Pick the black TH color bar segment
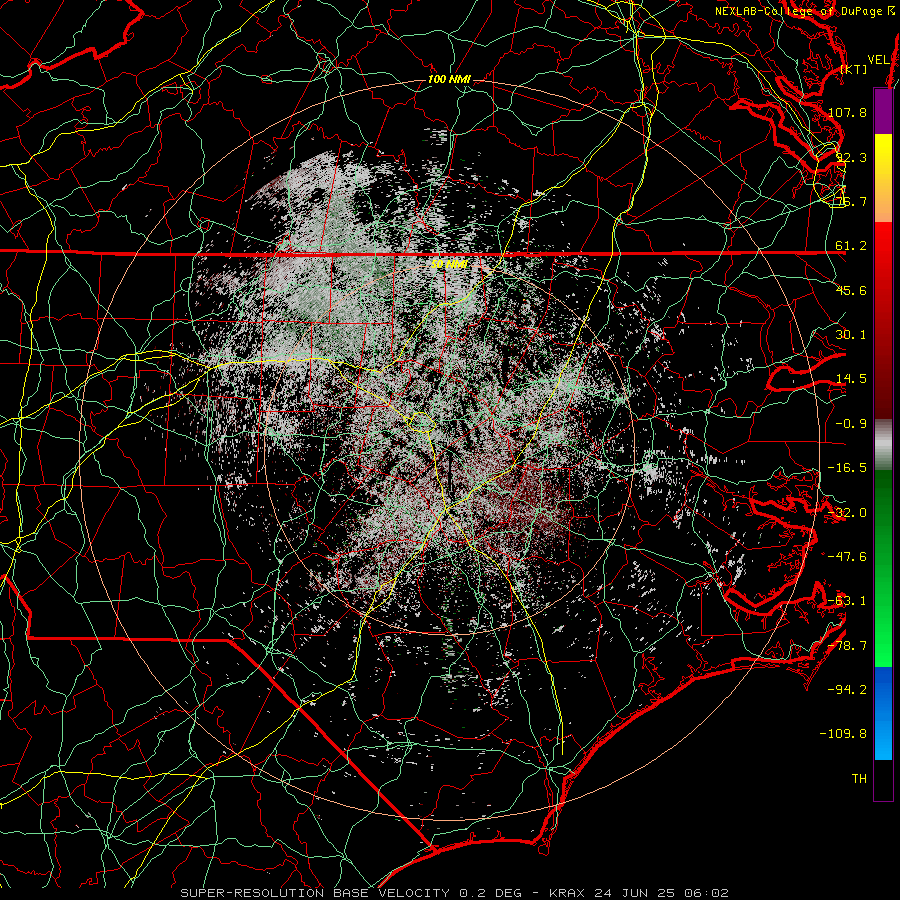This screenshot has height=900, width=900. click(883, 780)
